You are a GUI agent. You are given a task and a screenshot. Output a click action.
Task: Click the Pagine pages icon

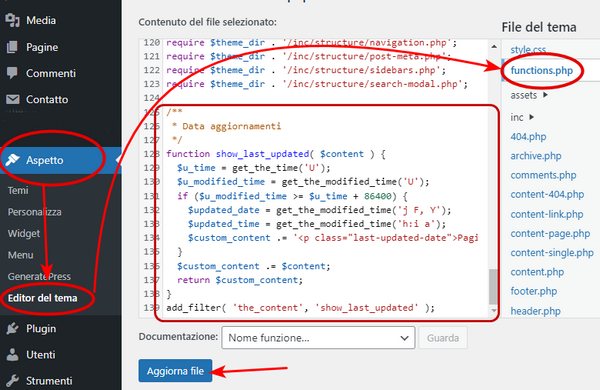pyautogui.click(x=12, y=47)
